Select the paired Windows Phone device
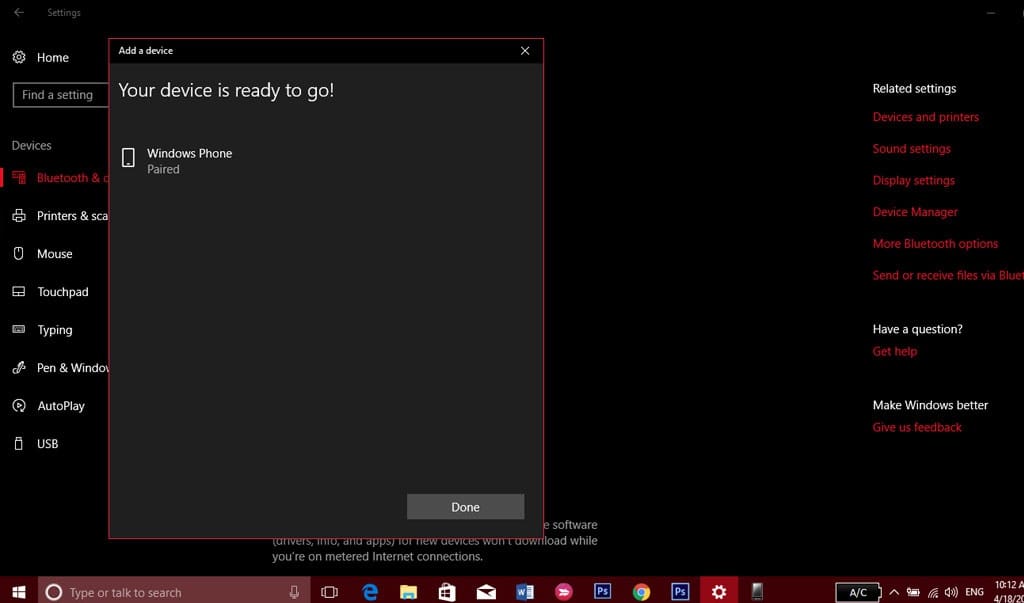 point(189,160)
